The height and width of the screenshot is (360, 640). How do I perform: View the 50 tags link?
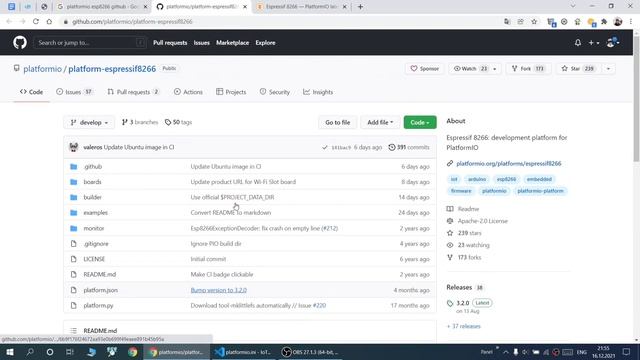point(178,122)
